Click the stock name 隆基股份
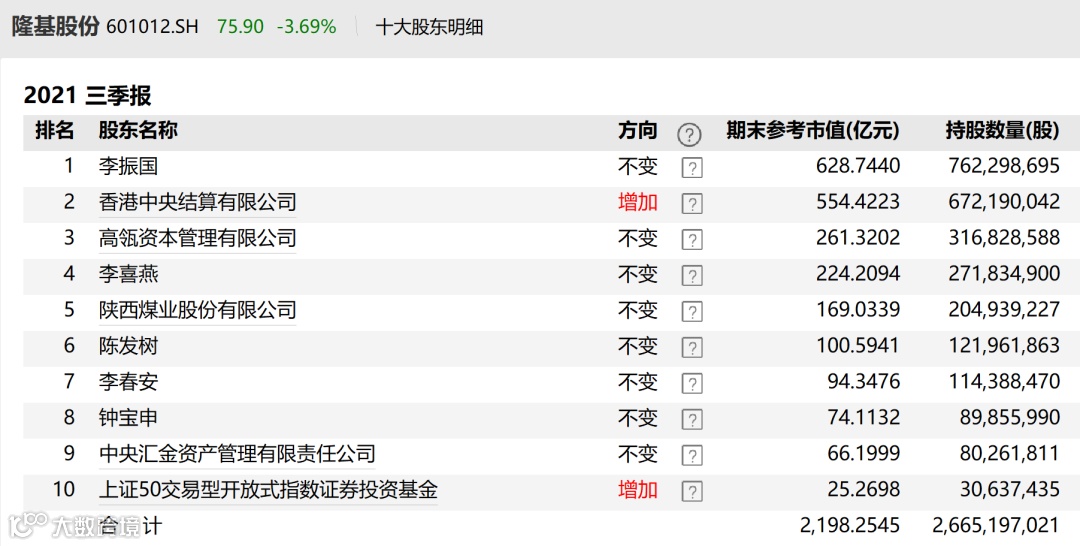 click(x=55, y=26)
